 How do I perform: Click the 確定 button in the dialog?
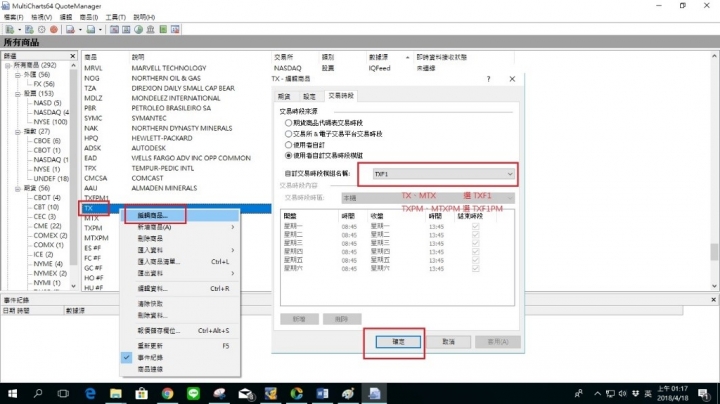click(x=398, y=342)
